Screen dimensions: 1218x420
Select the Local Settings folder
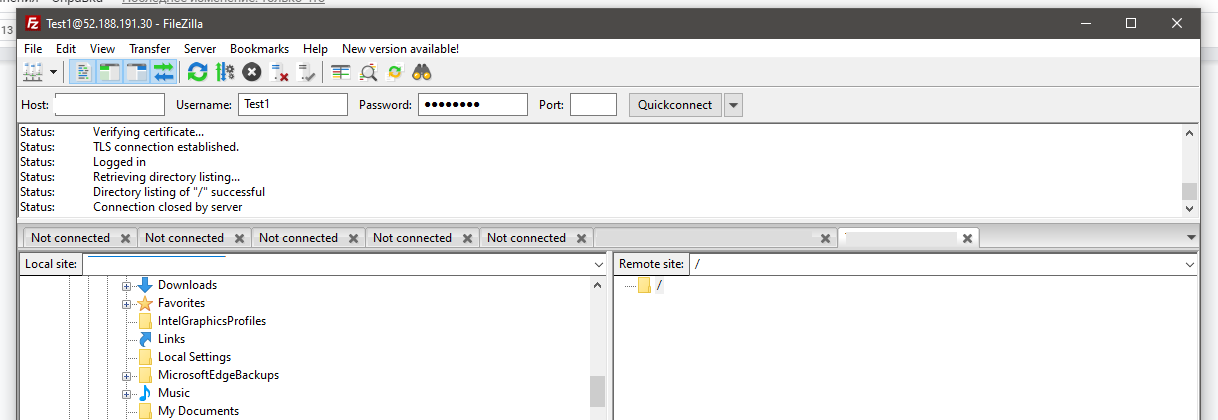click(x=194, y=357)
